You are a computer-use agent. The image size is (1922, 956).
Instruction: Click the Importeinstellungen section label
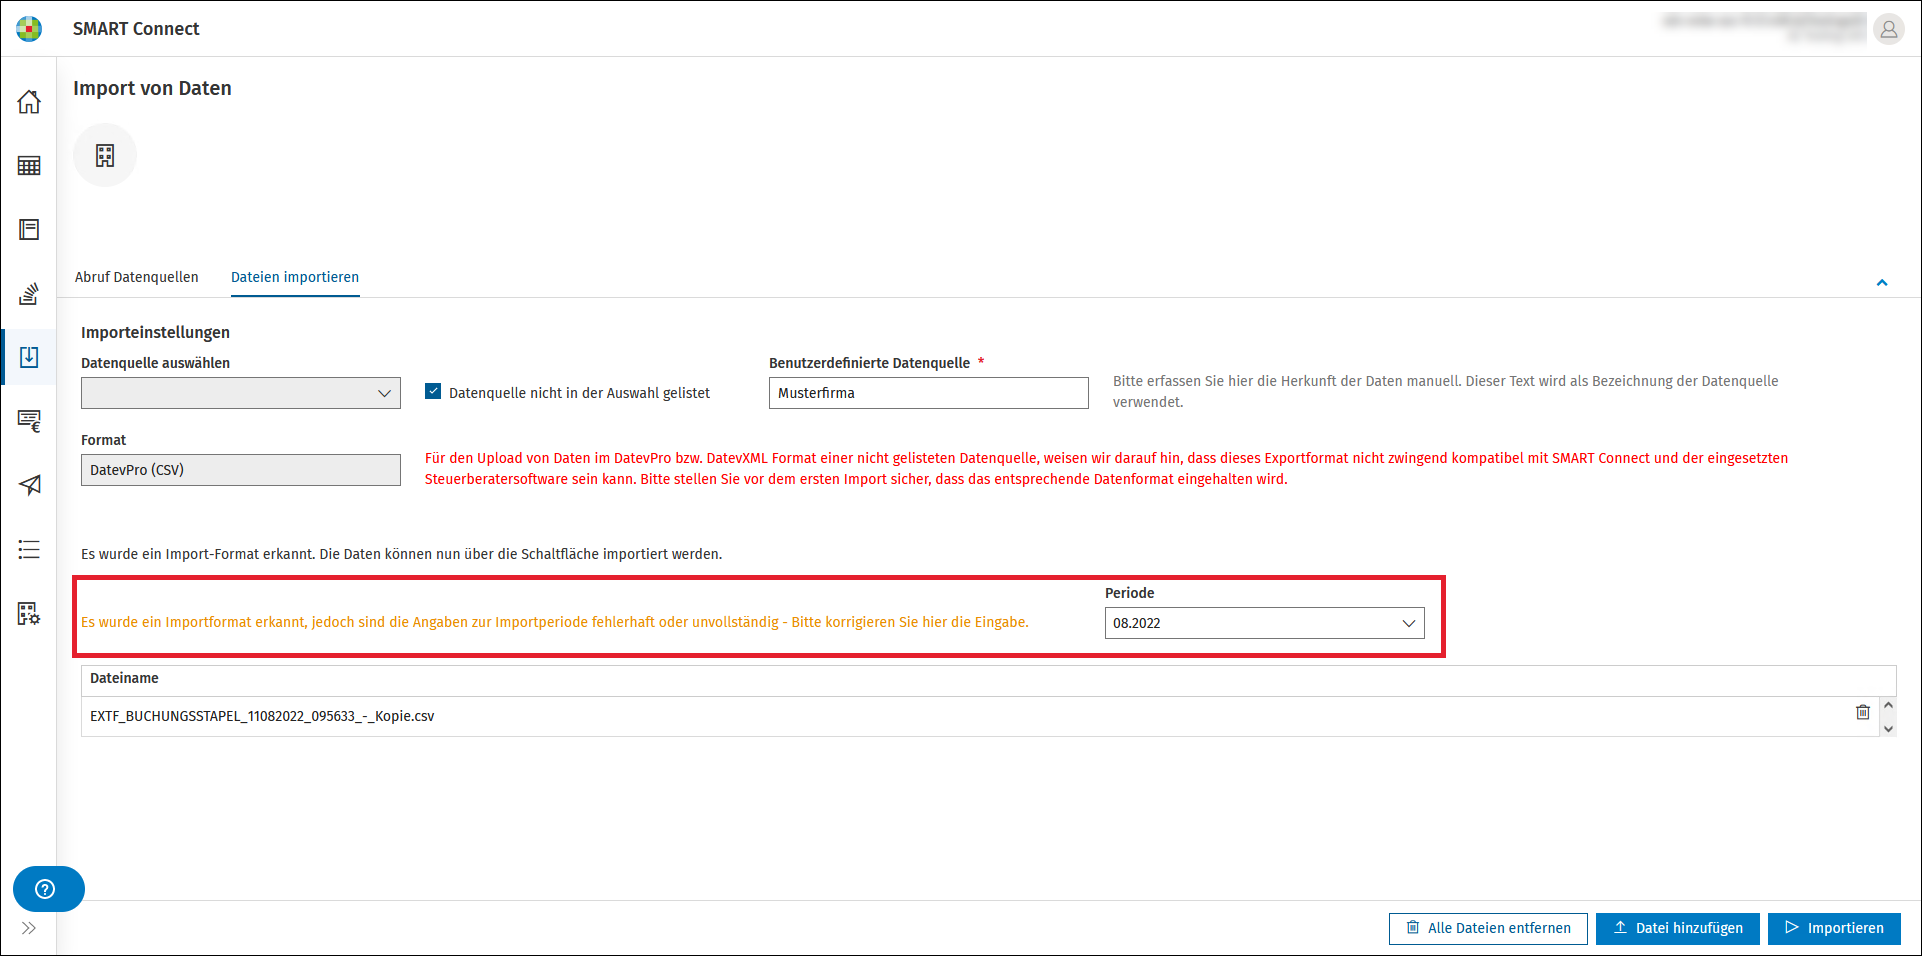coord(155,332)
